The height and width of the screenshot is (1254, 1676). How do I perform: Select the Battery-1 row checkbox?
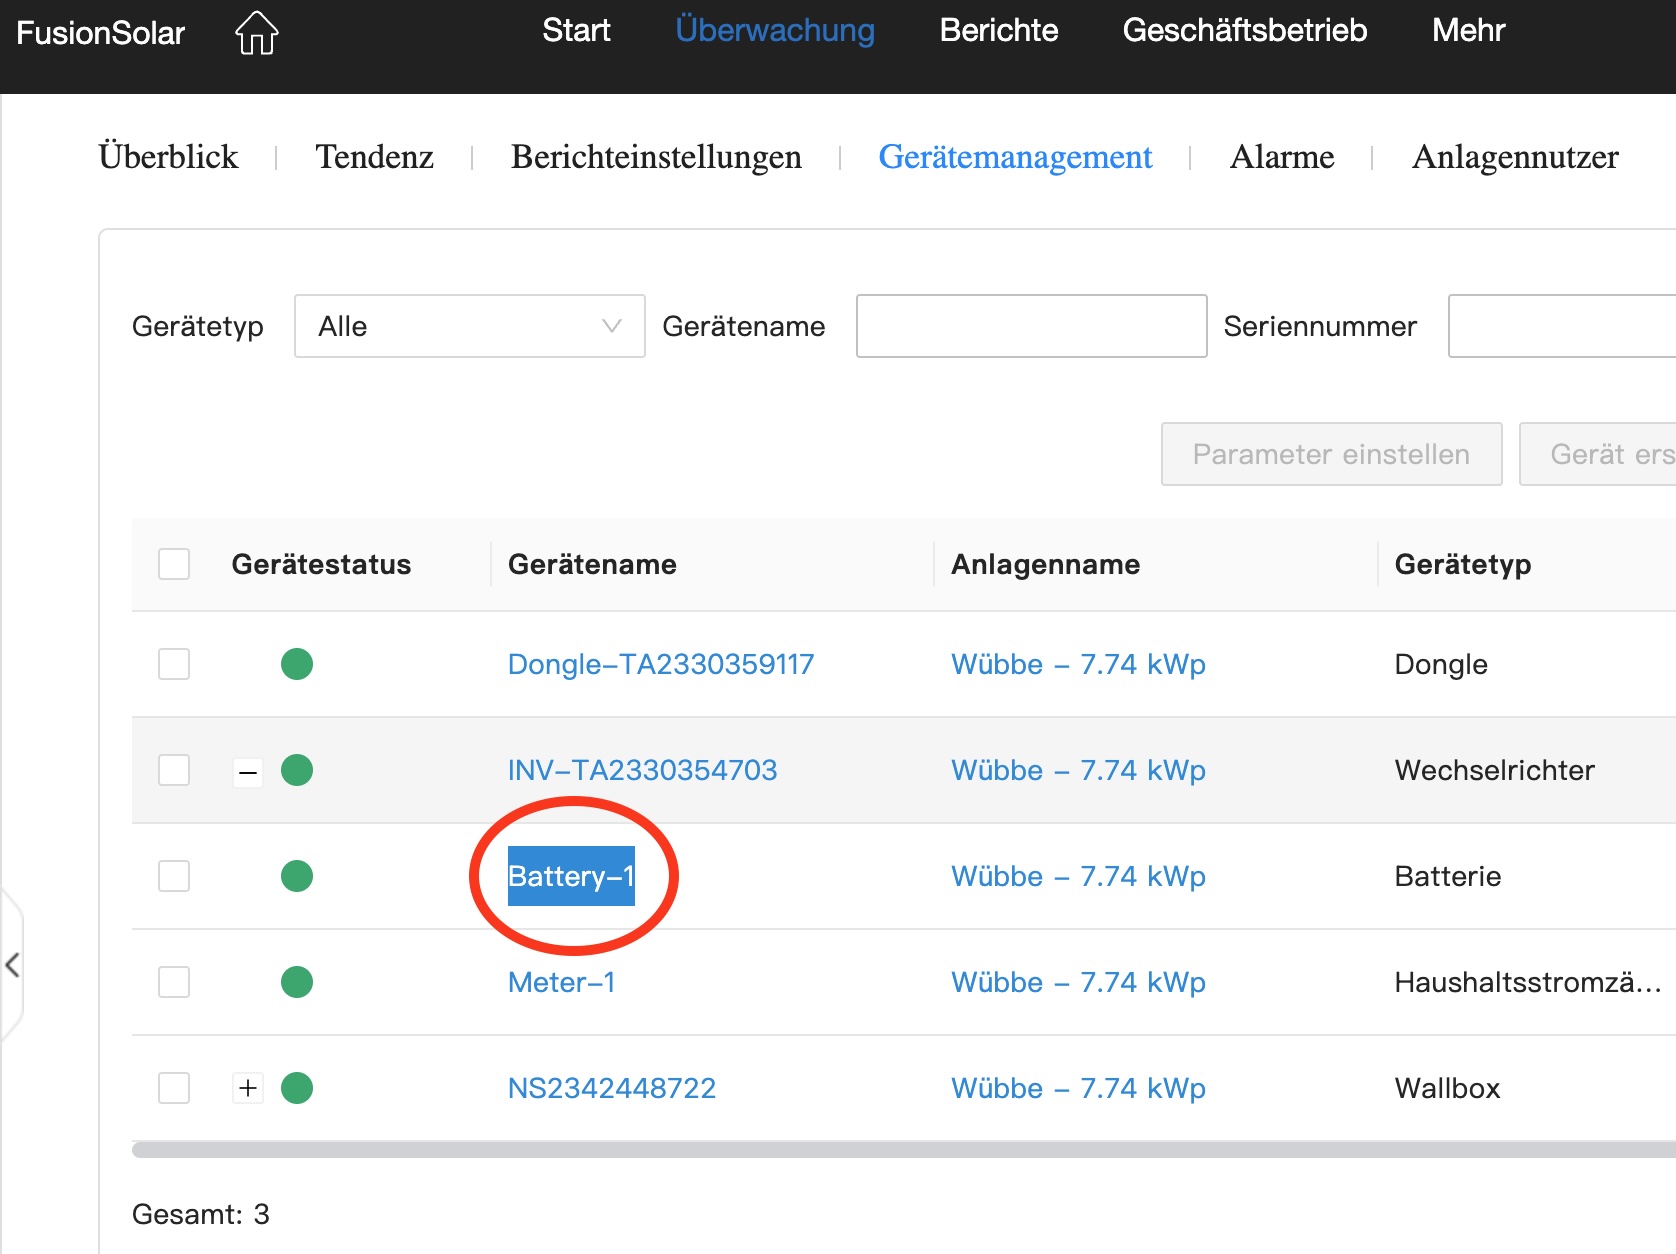[174, 876]
